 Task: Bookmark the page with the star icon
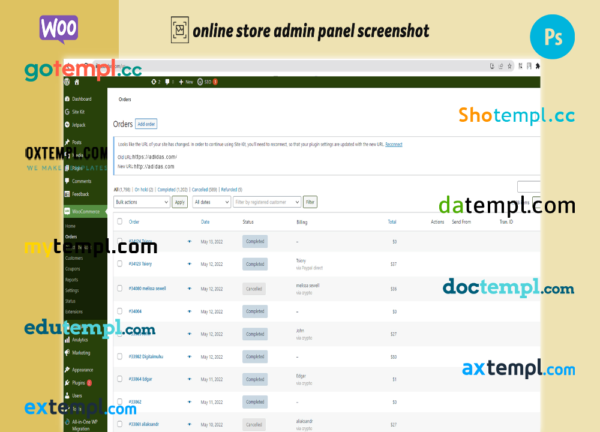tap(509, 66)
